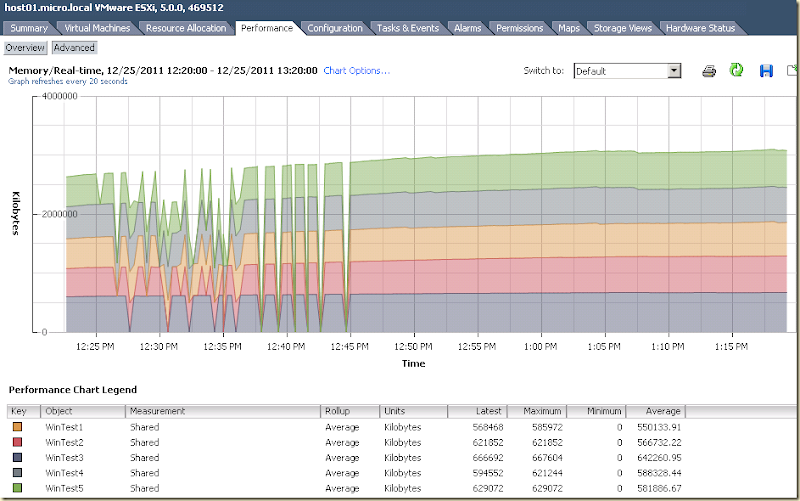The width and height of the screenshot is (800, 501).
Task: Sort legend by Minimum column header
Action: pos(596,411)
